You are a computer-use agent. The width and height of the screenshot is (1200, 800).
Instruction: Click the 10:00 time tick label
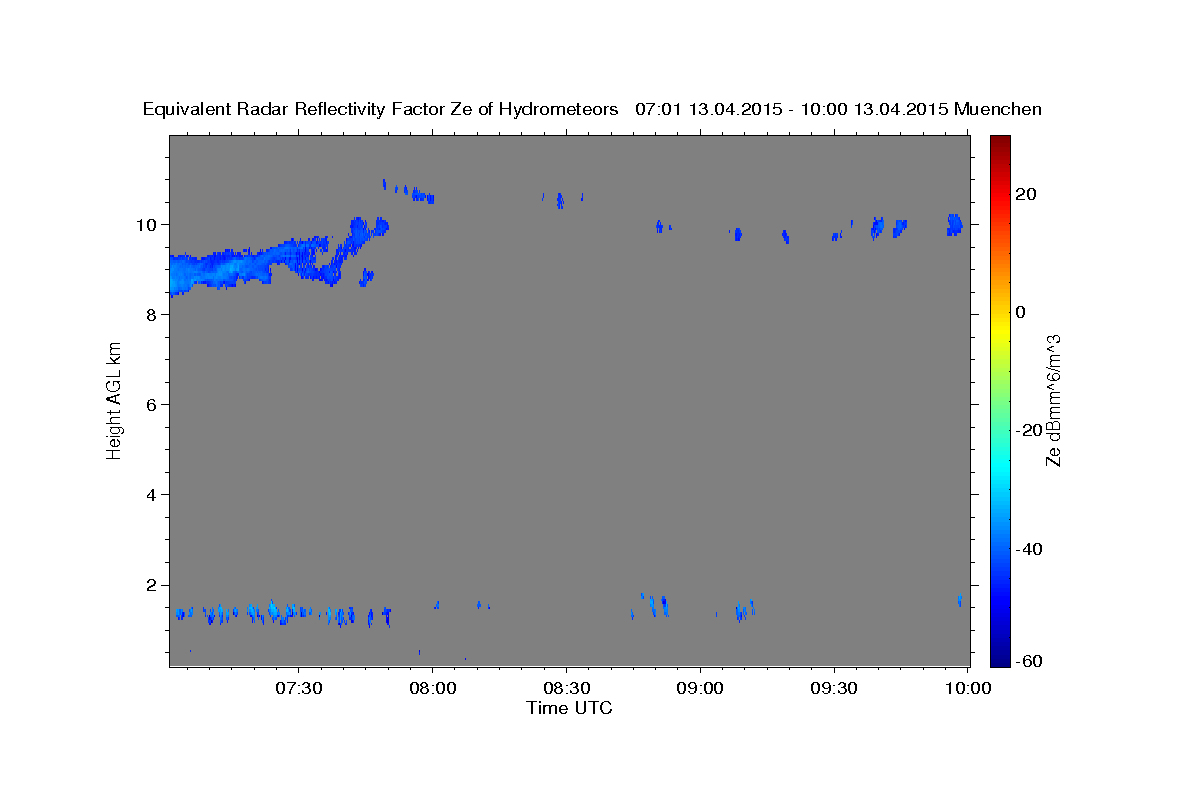tap(968, 688)
